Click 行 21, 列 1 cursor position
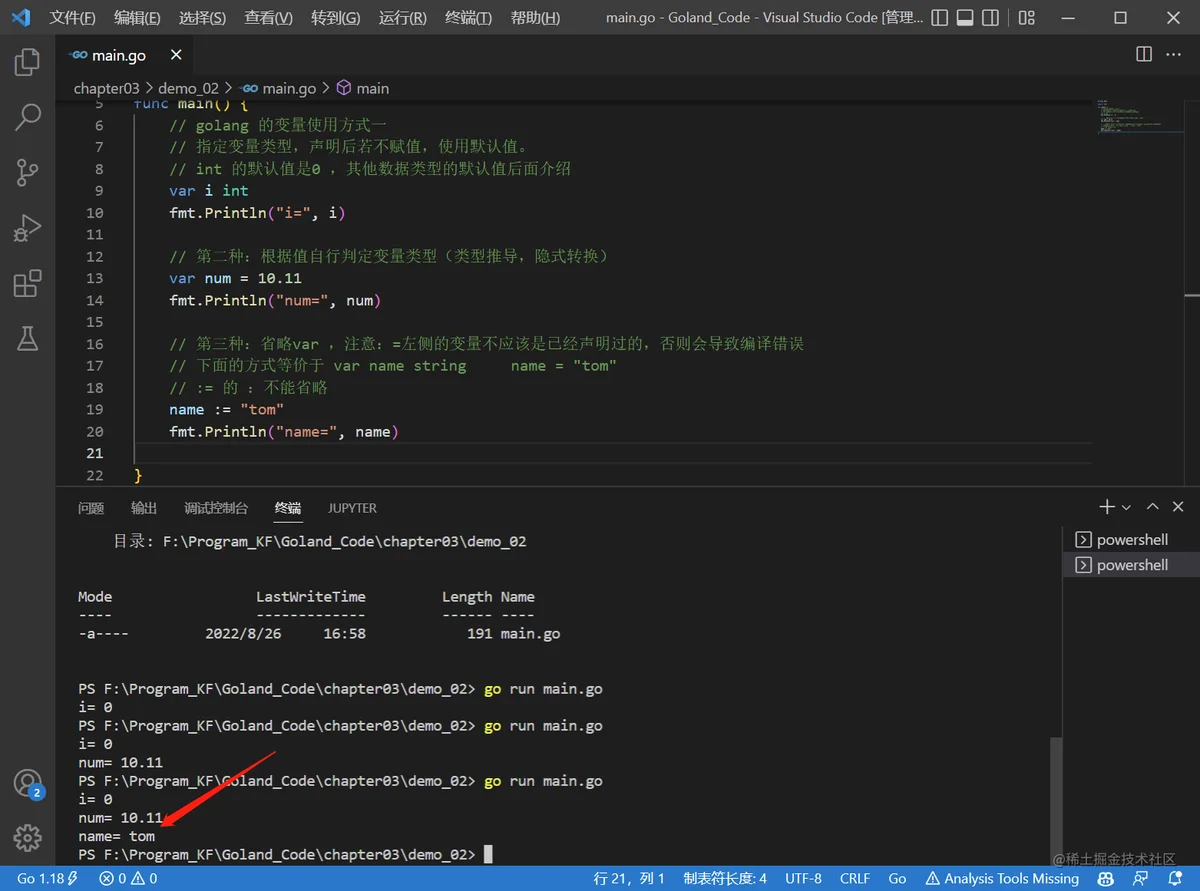This screenshot has height=891, width=1200. [x=629, y=878]
